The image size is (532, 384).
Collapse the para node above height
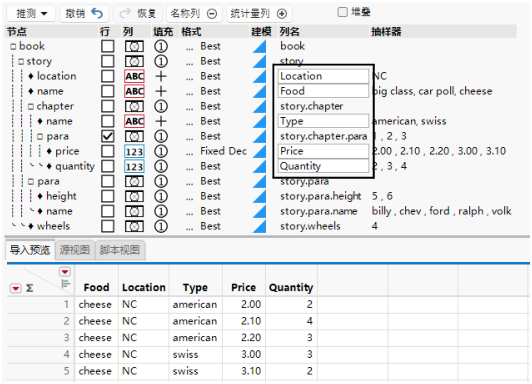point(31,182)
